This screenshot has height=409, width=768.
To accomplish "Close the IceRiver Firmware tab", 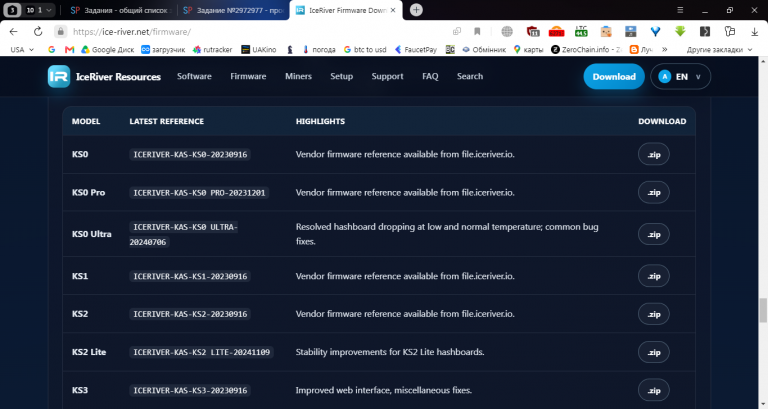I will [x=393, y=10].
